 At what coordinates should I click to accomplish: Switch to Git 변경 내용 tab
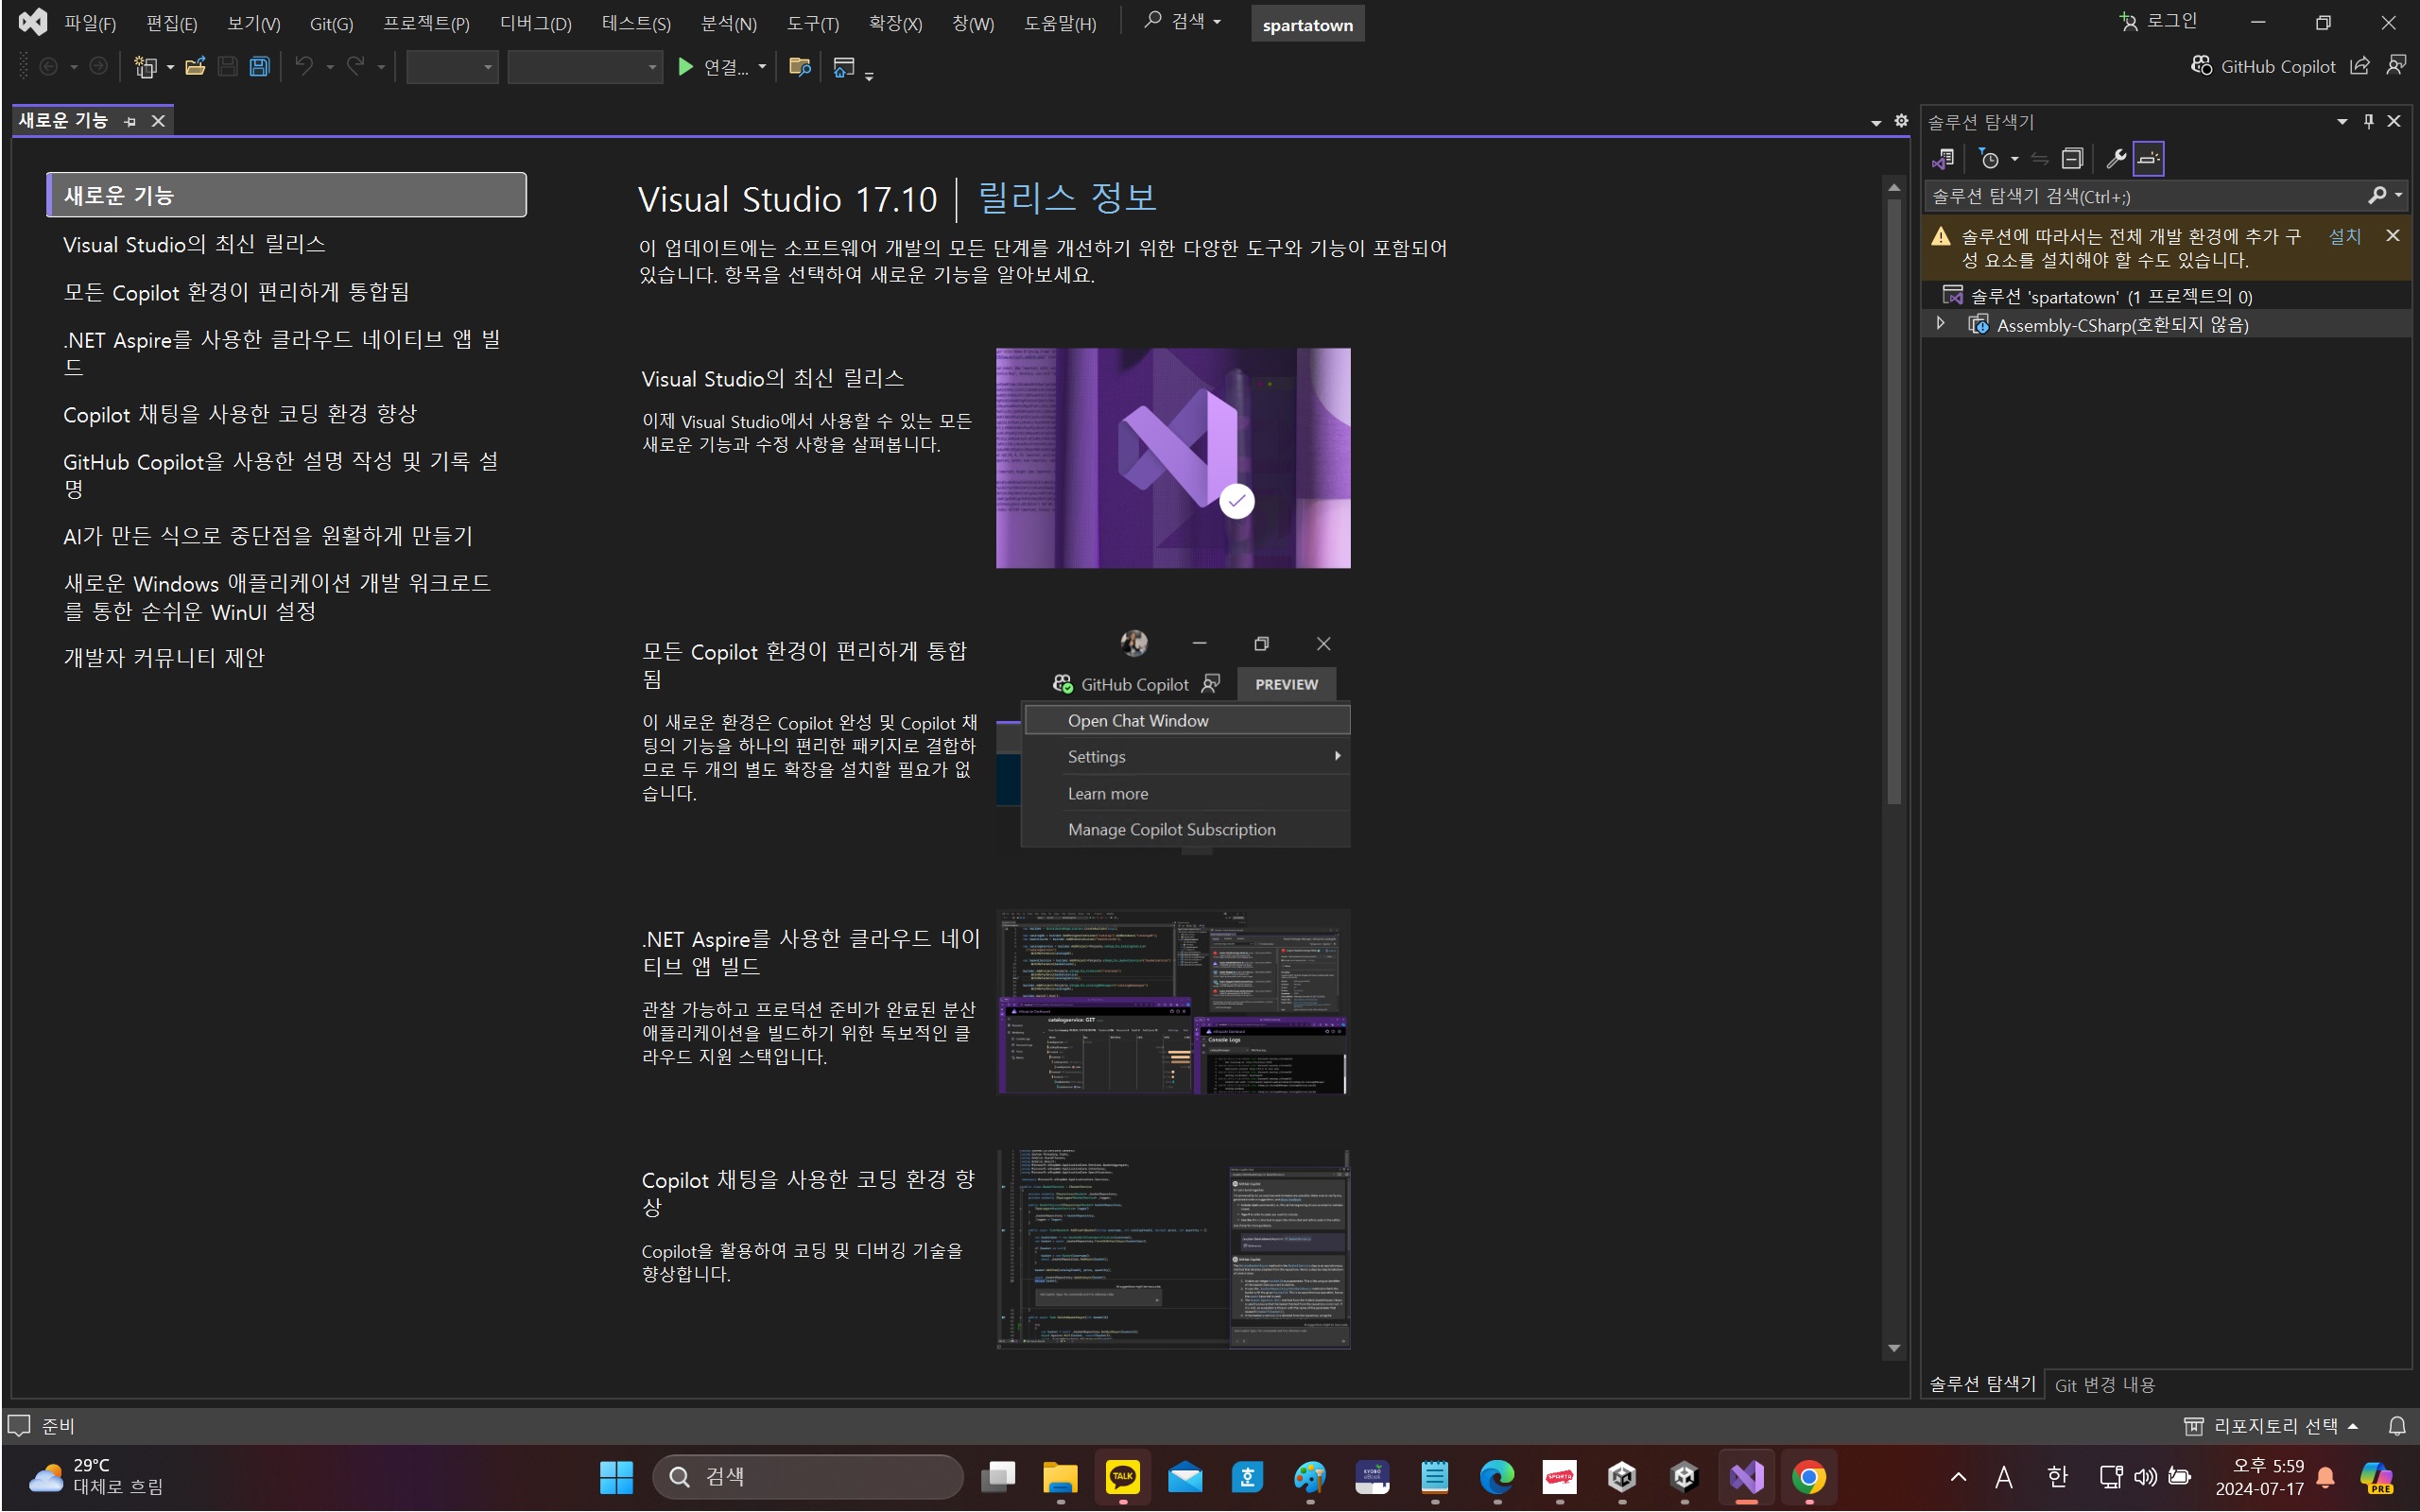coord(2104,1385)
